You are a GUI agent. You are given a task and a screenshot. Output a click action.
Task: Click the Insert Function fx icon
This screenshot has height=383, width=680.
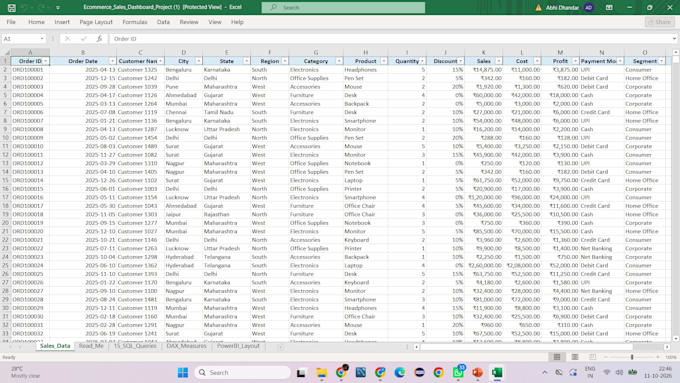click(99, 39)
